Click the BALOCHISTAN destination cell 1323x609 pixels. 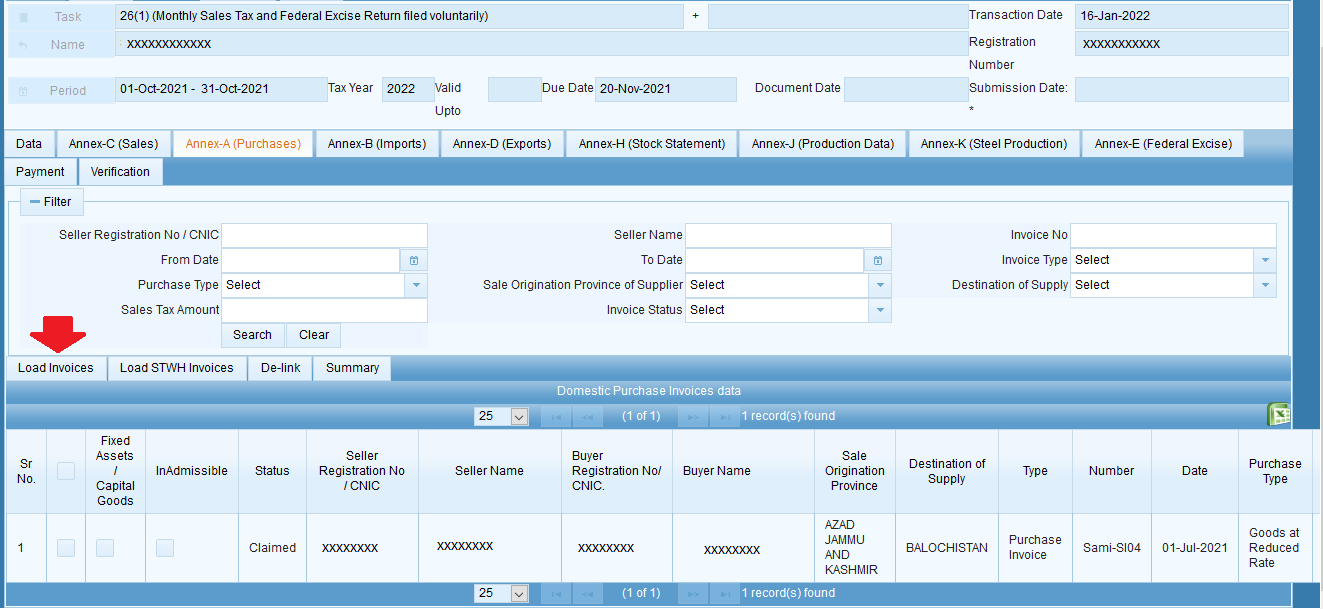tap(947, 548)
